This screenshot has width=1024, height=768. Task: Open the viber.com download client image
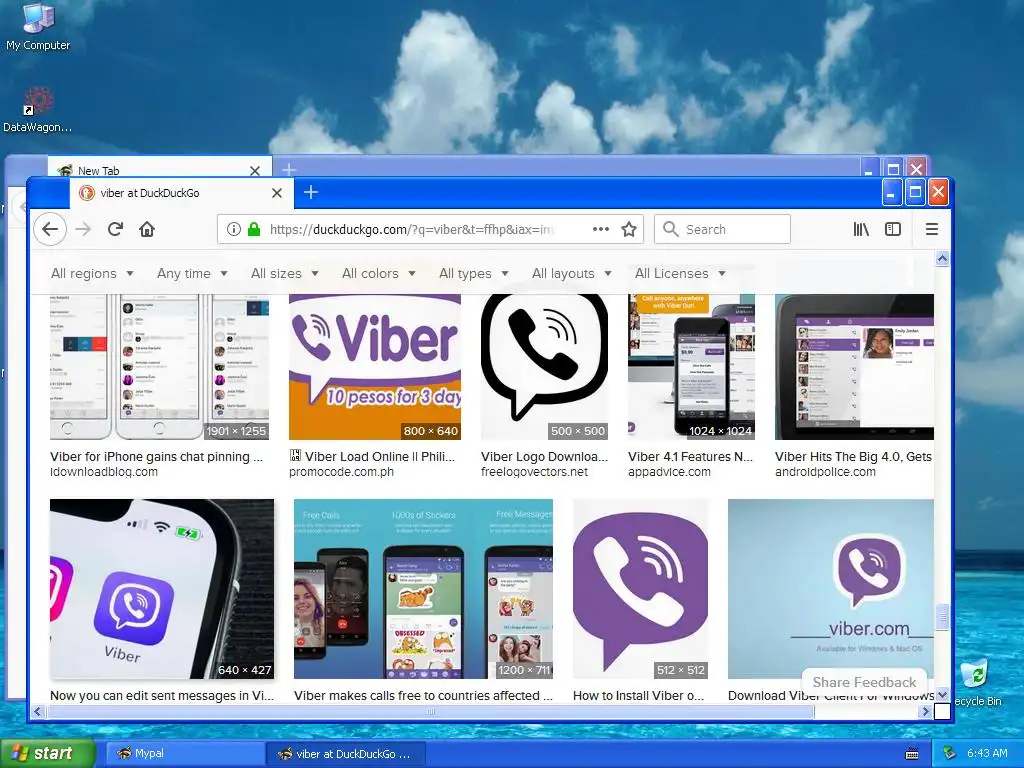pos(831,589)
